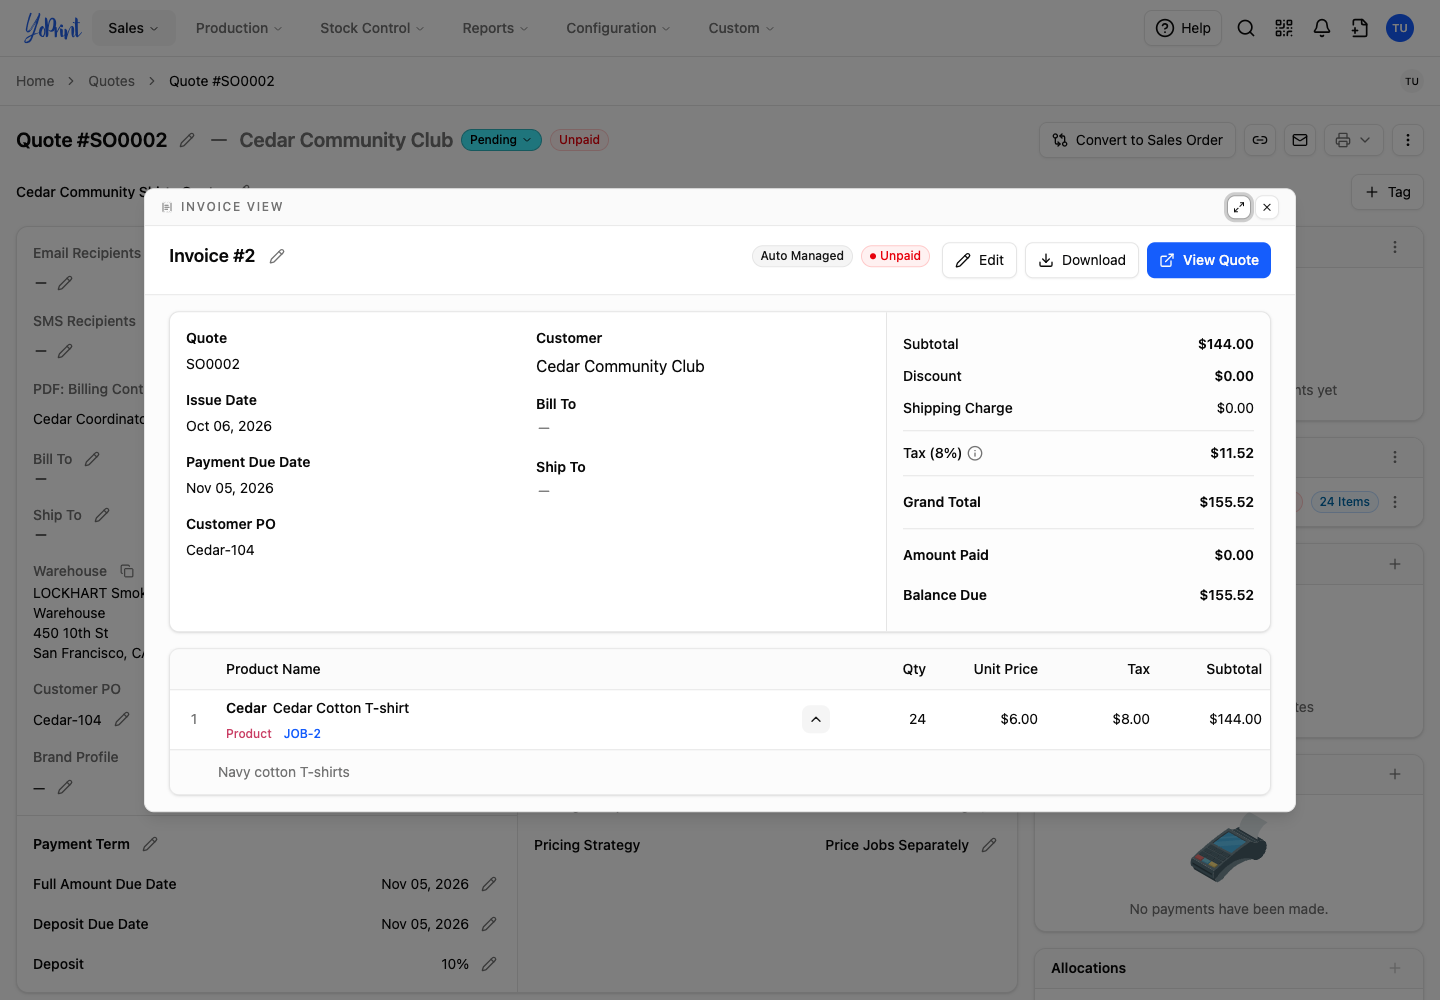Open the QR code scanner icon
1440x1000 pixels.
(1284, 28)
